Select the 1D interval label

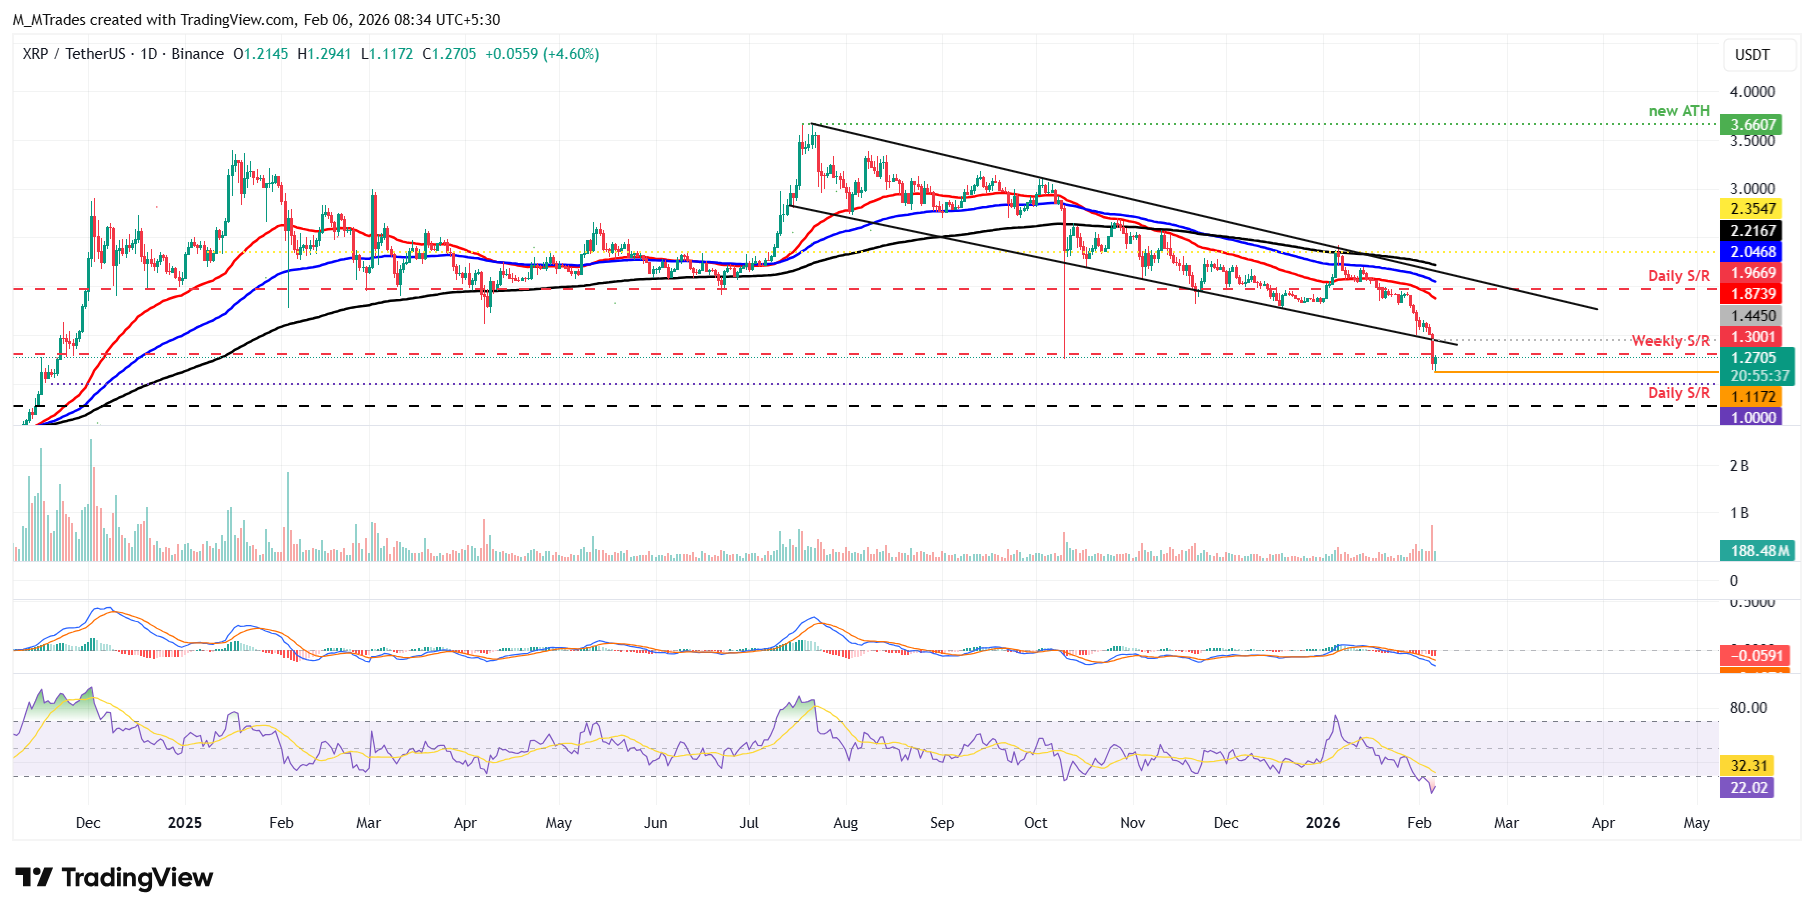[148, 54]
